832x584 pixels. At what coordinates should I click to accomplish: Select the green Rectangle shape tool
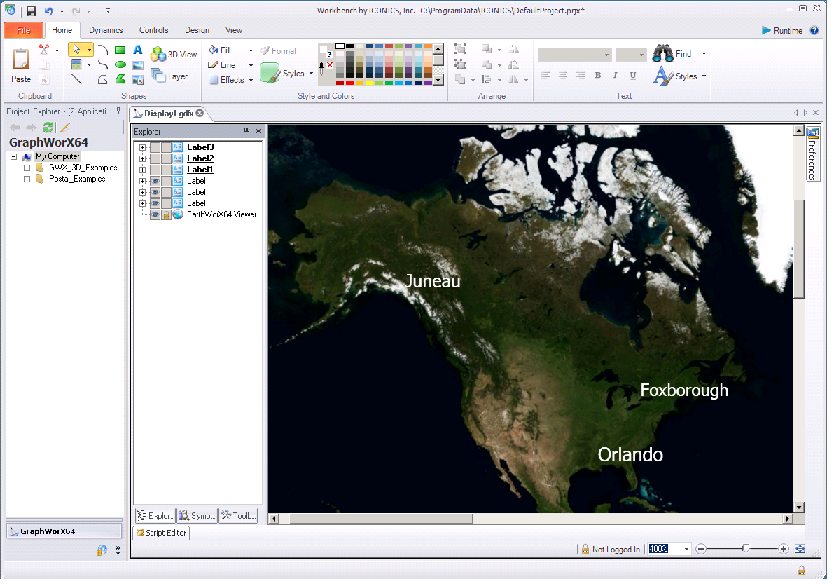120,50
